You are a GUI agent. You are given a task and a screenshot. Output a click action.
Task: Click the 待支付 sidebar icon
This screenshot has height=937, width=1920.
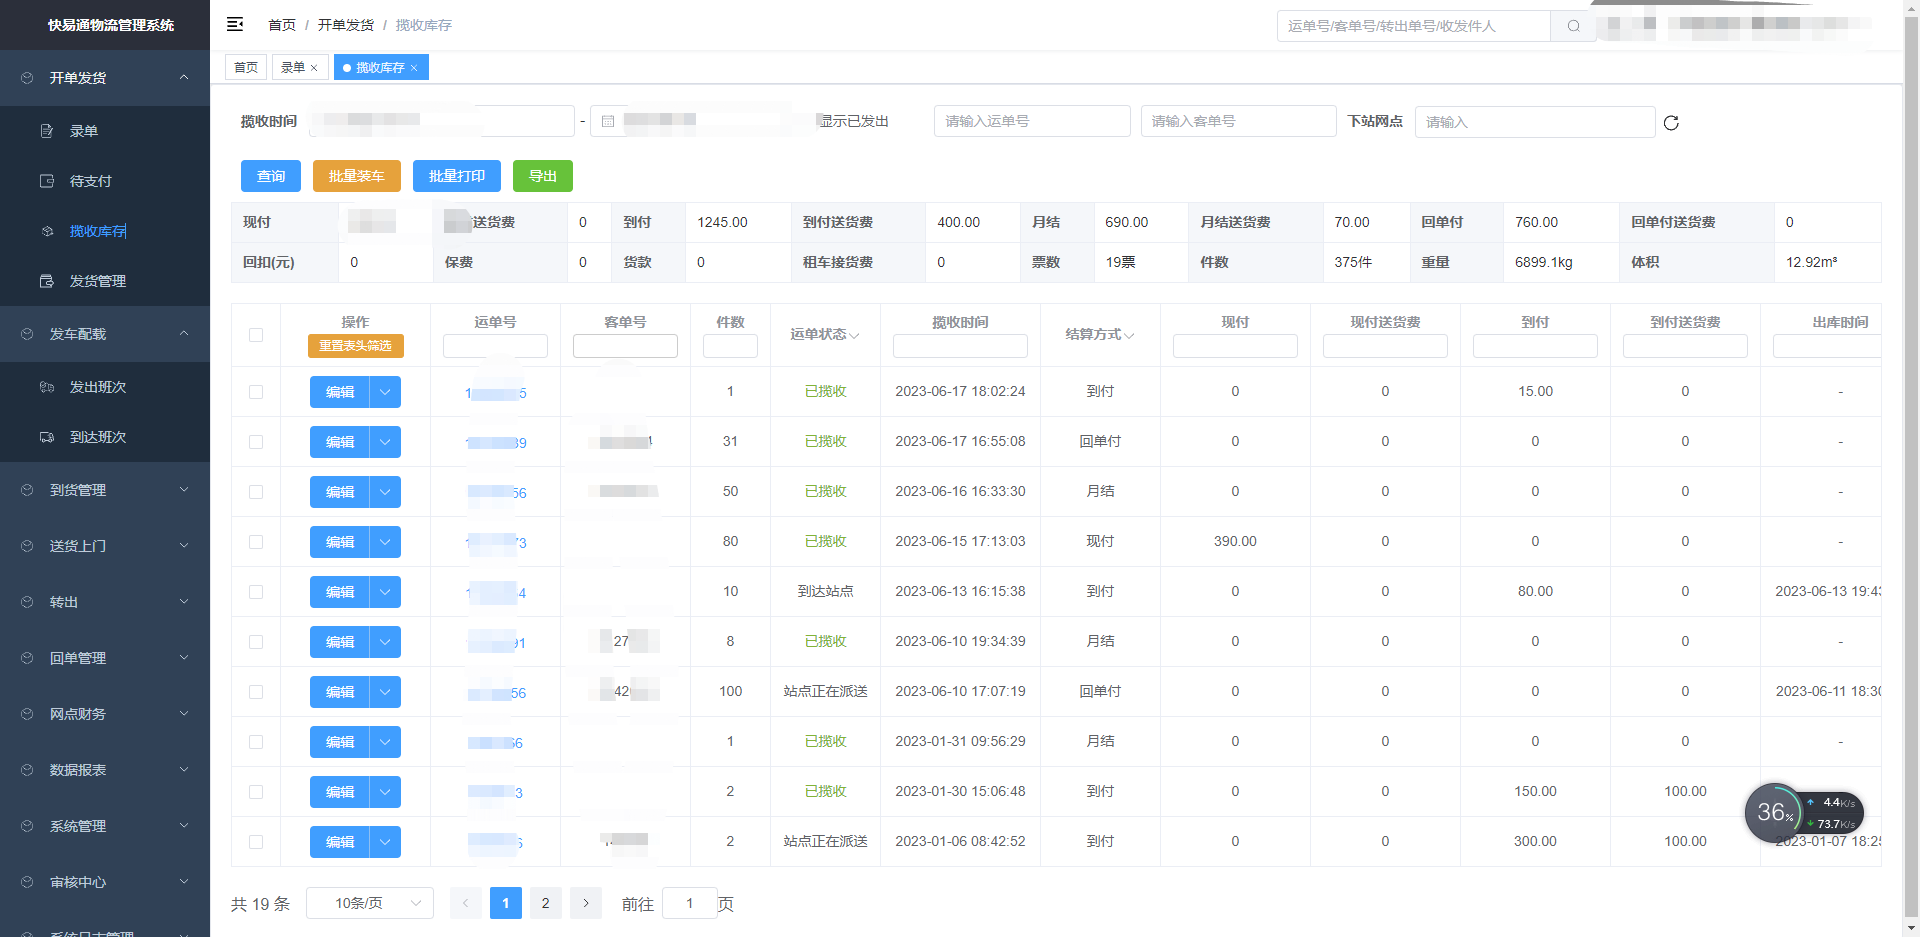click(47, 181)
